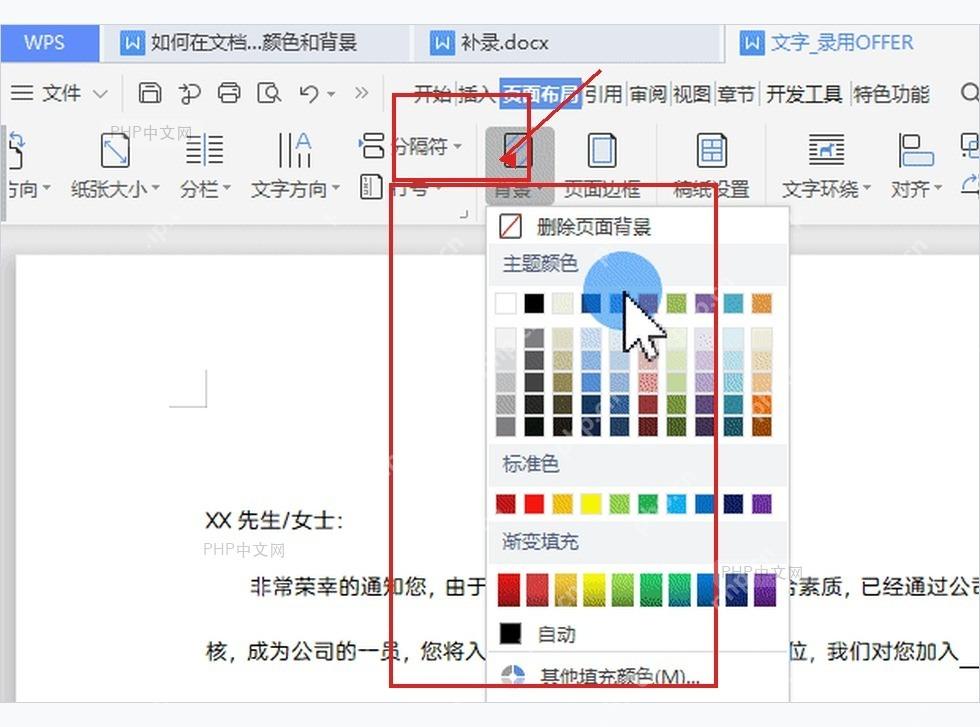Click the page border (页面边框) icon
980x727 pixels.
point(602,150)
